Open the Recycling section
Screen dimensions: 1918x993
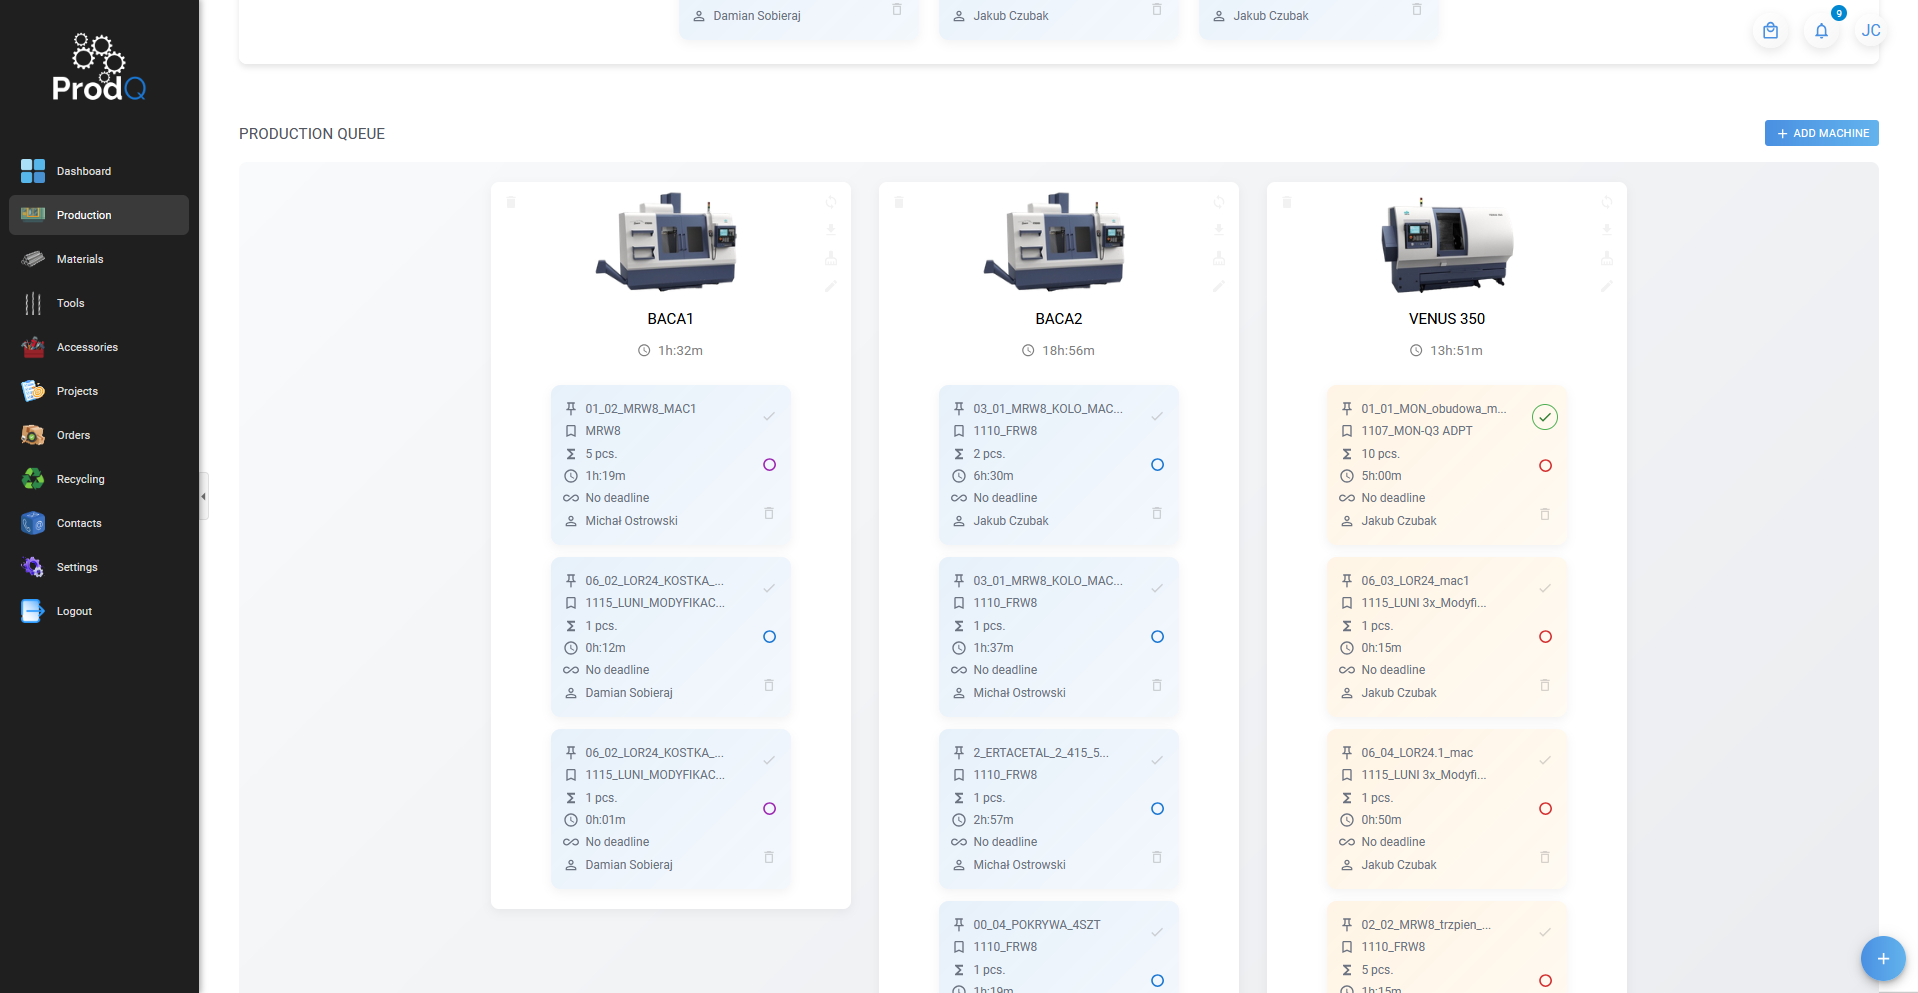coord(80,479)
